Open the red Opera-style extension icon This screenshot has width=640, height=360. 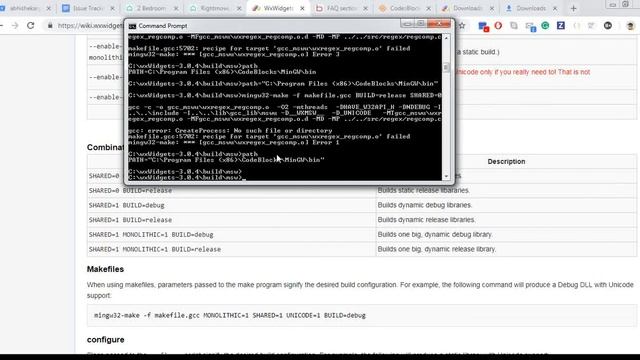[x=498, y=26]
